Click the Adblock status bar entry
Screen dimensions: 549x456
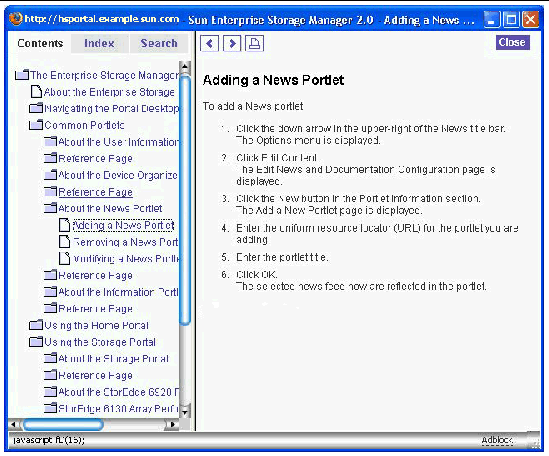pyautogui.click(x=497, y=440)
